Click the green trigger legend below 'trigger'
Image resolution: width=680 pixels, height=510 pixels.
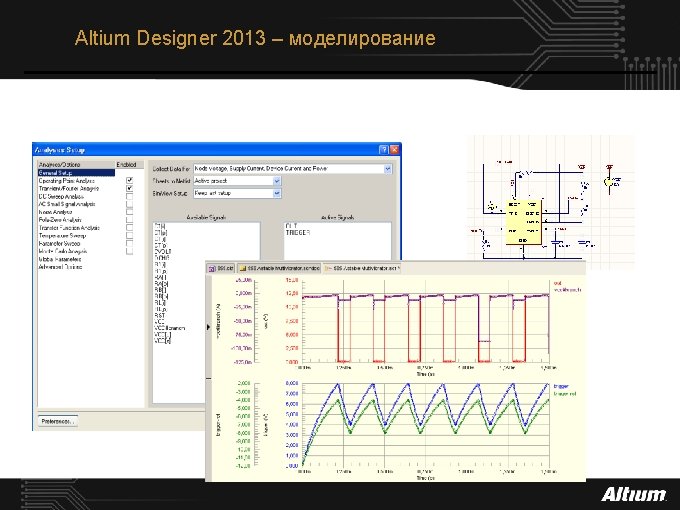pos(565,394)
